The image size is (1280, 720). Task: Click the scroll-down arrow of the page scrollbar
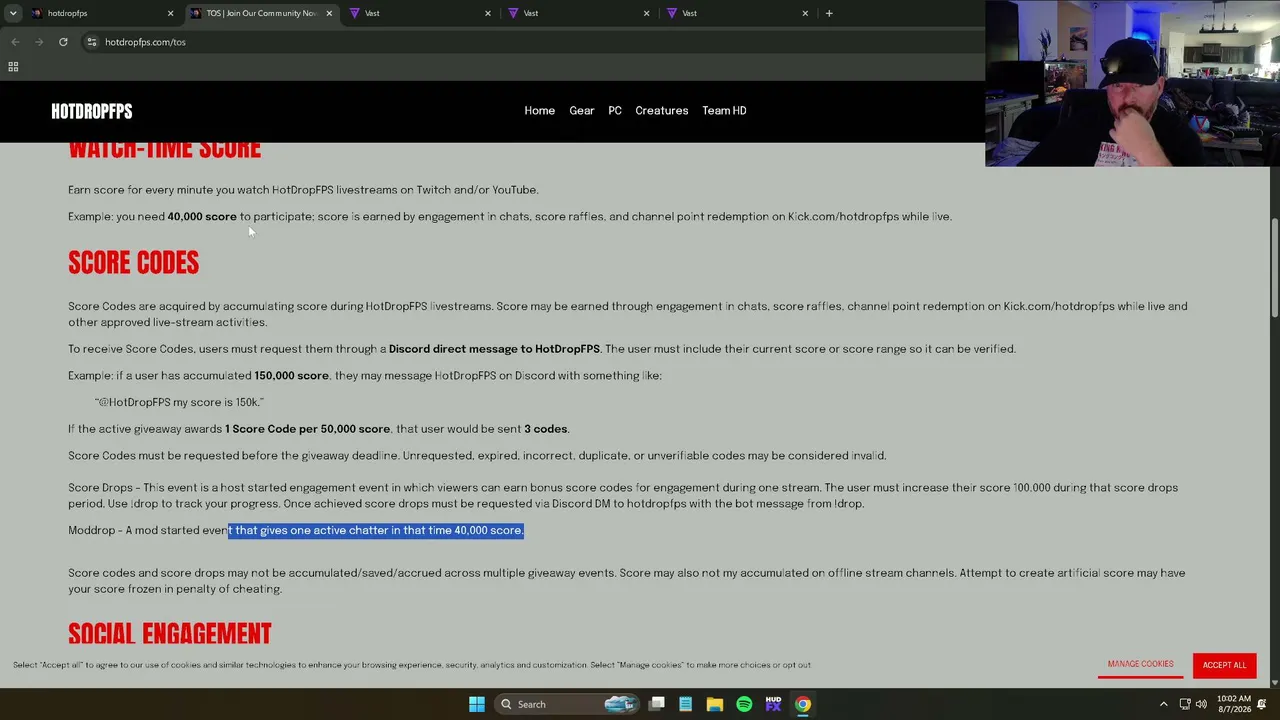tap(1274, 682)
